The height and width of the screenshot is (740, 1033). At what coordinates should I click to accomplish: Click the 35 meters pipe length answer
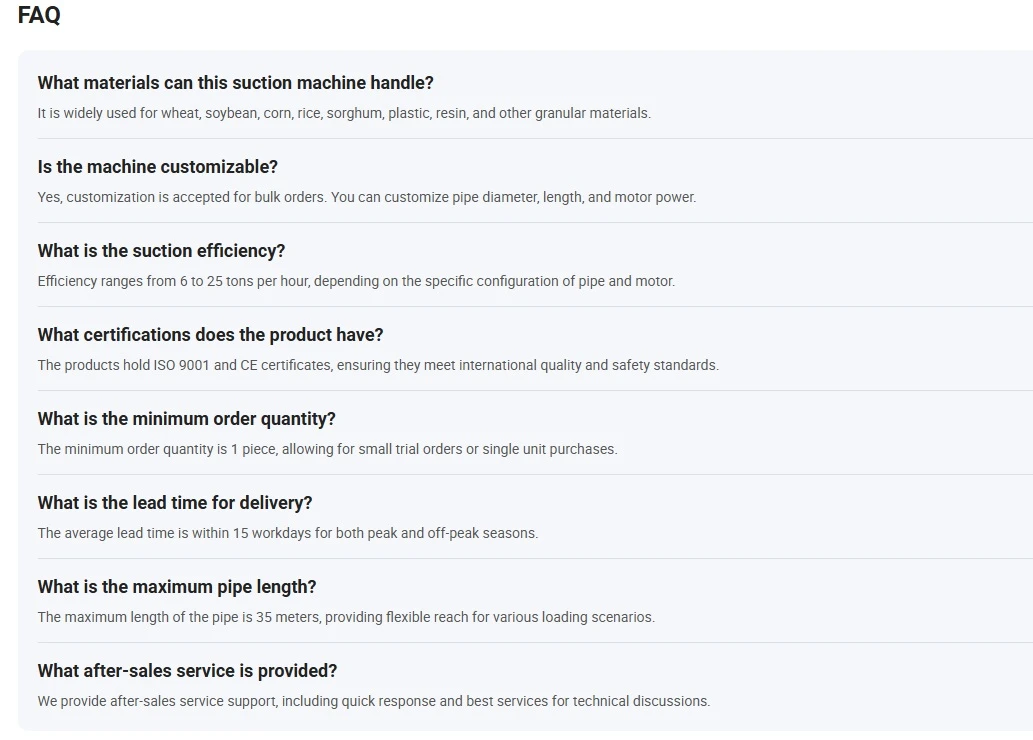pos(346,617)
